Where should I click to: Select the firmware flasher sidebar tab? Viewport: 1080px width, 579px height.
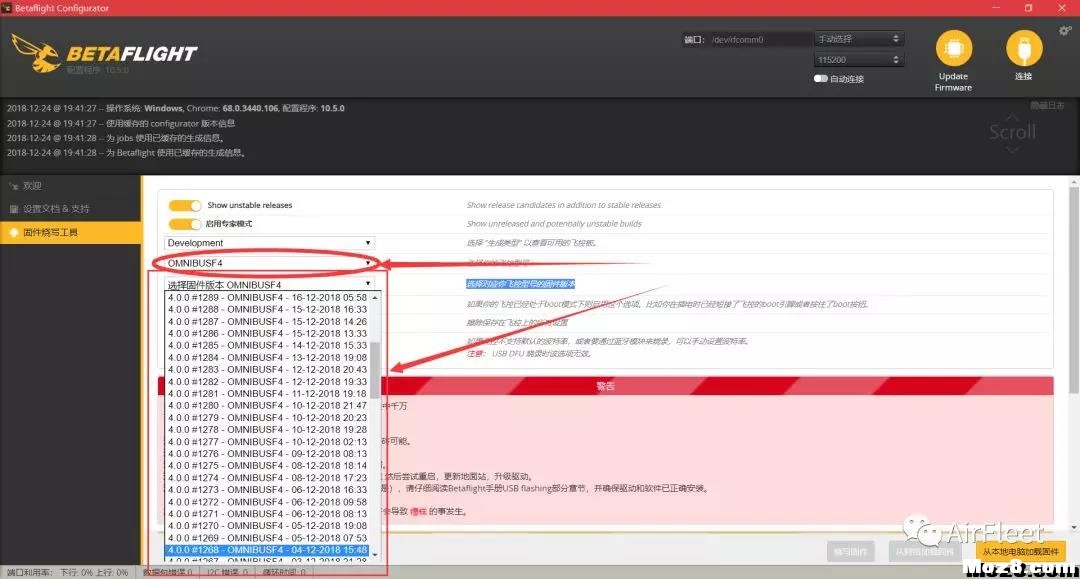[70, 232]
